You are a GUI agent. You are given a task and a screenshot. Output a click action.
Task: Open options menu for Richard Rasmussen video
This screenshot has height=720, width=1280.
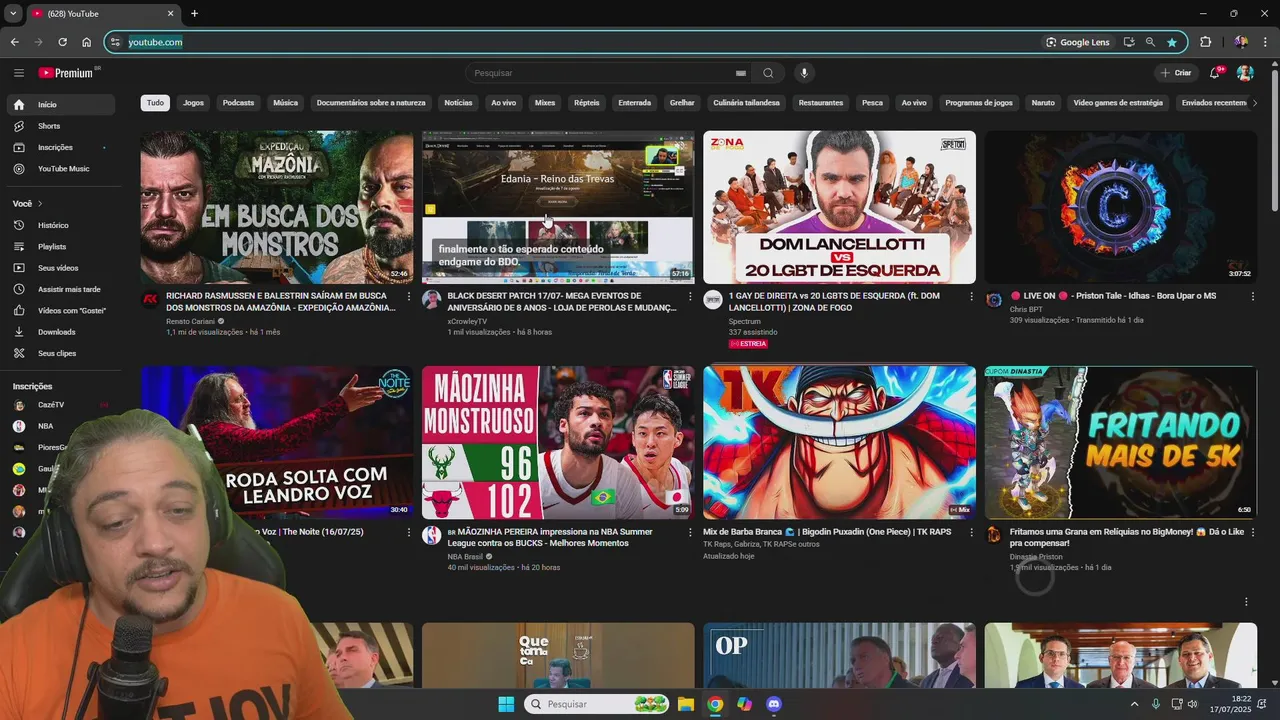(x=408, y=296)
